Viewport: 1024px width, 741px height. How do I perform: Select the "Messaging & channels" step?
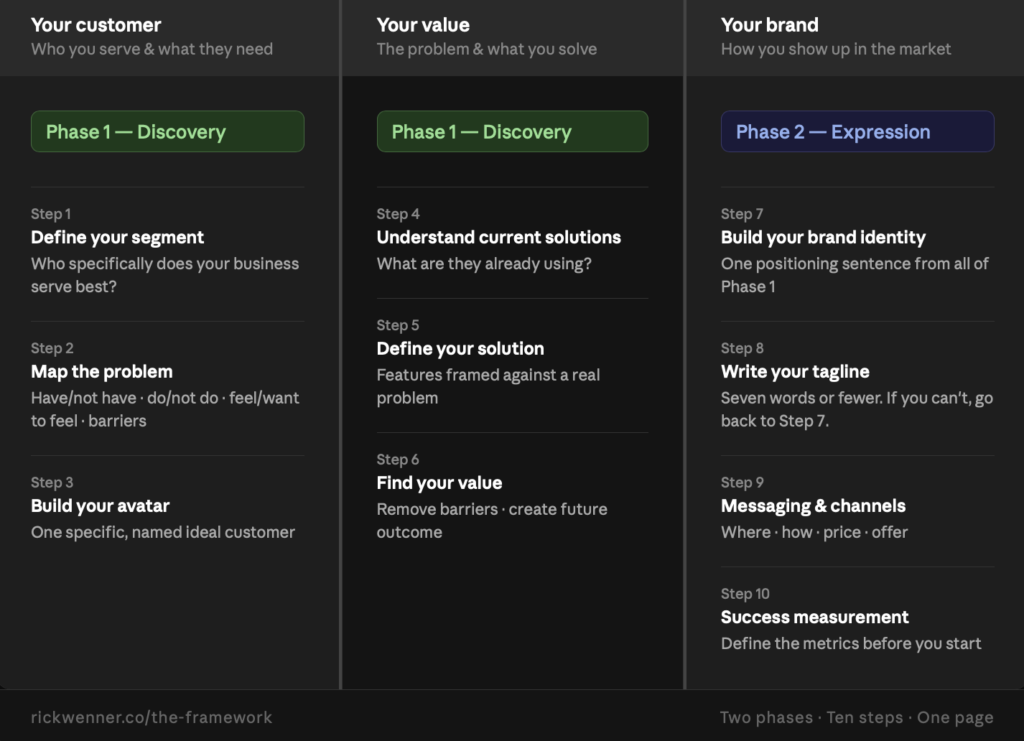coord(813,505)
